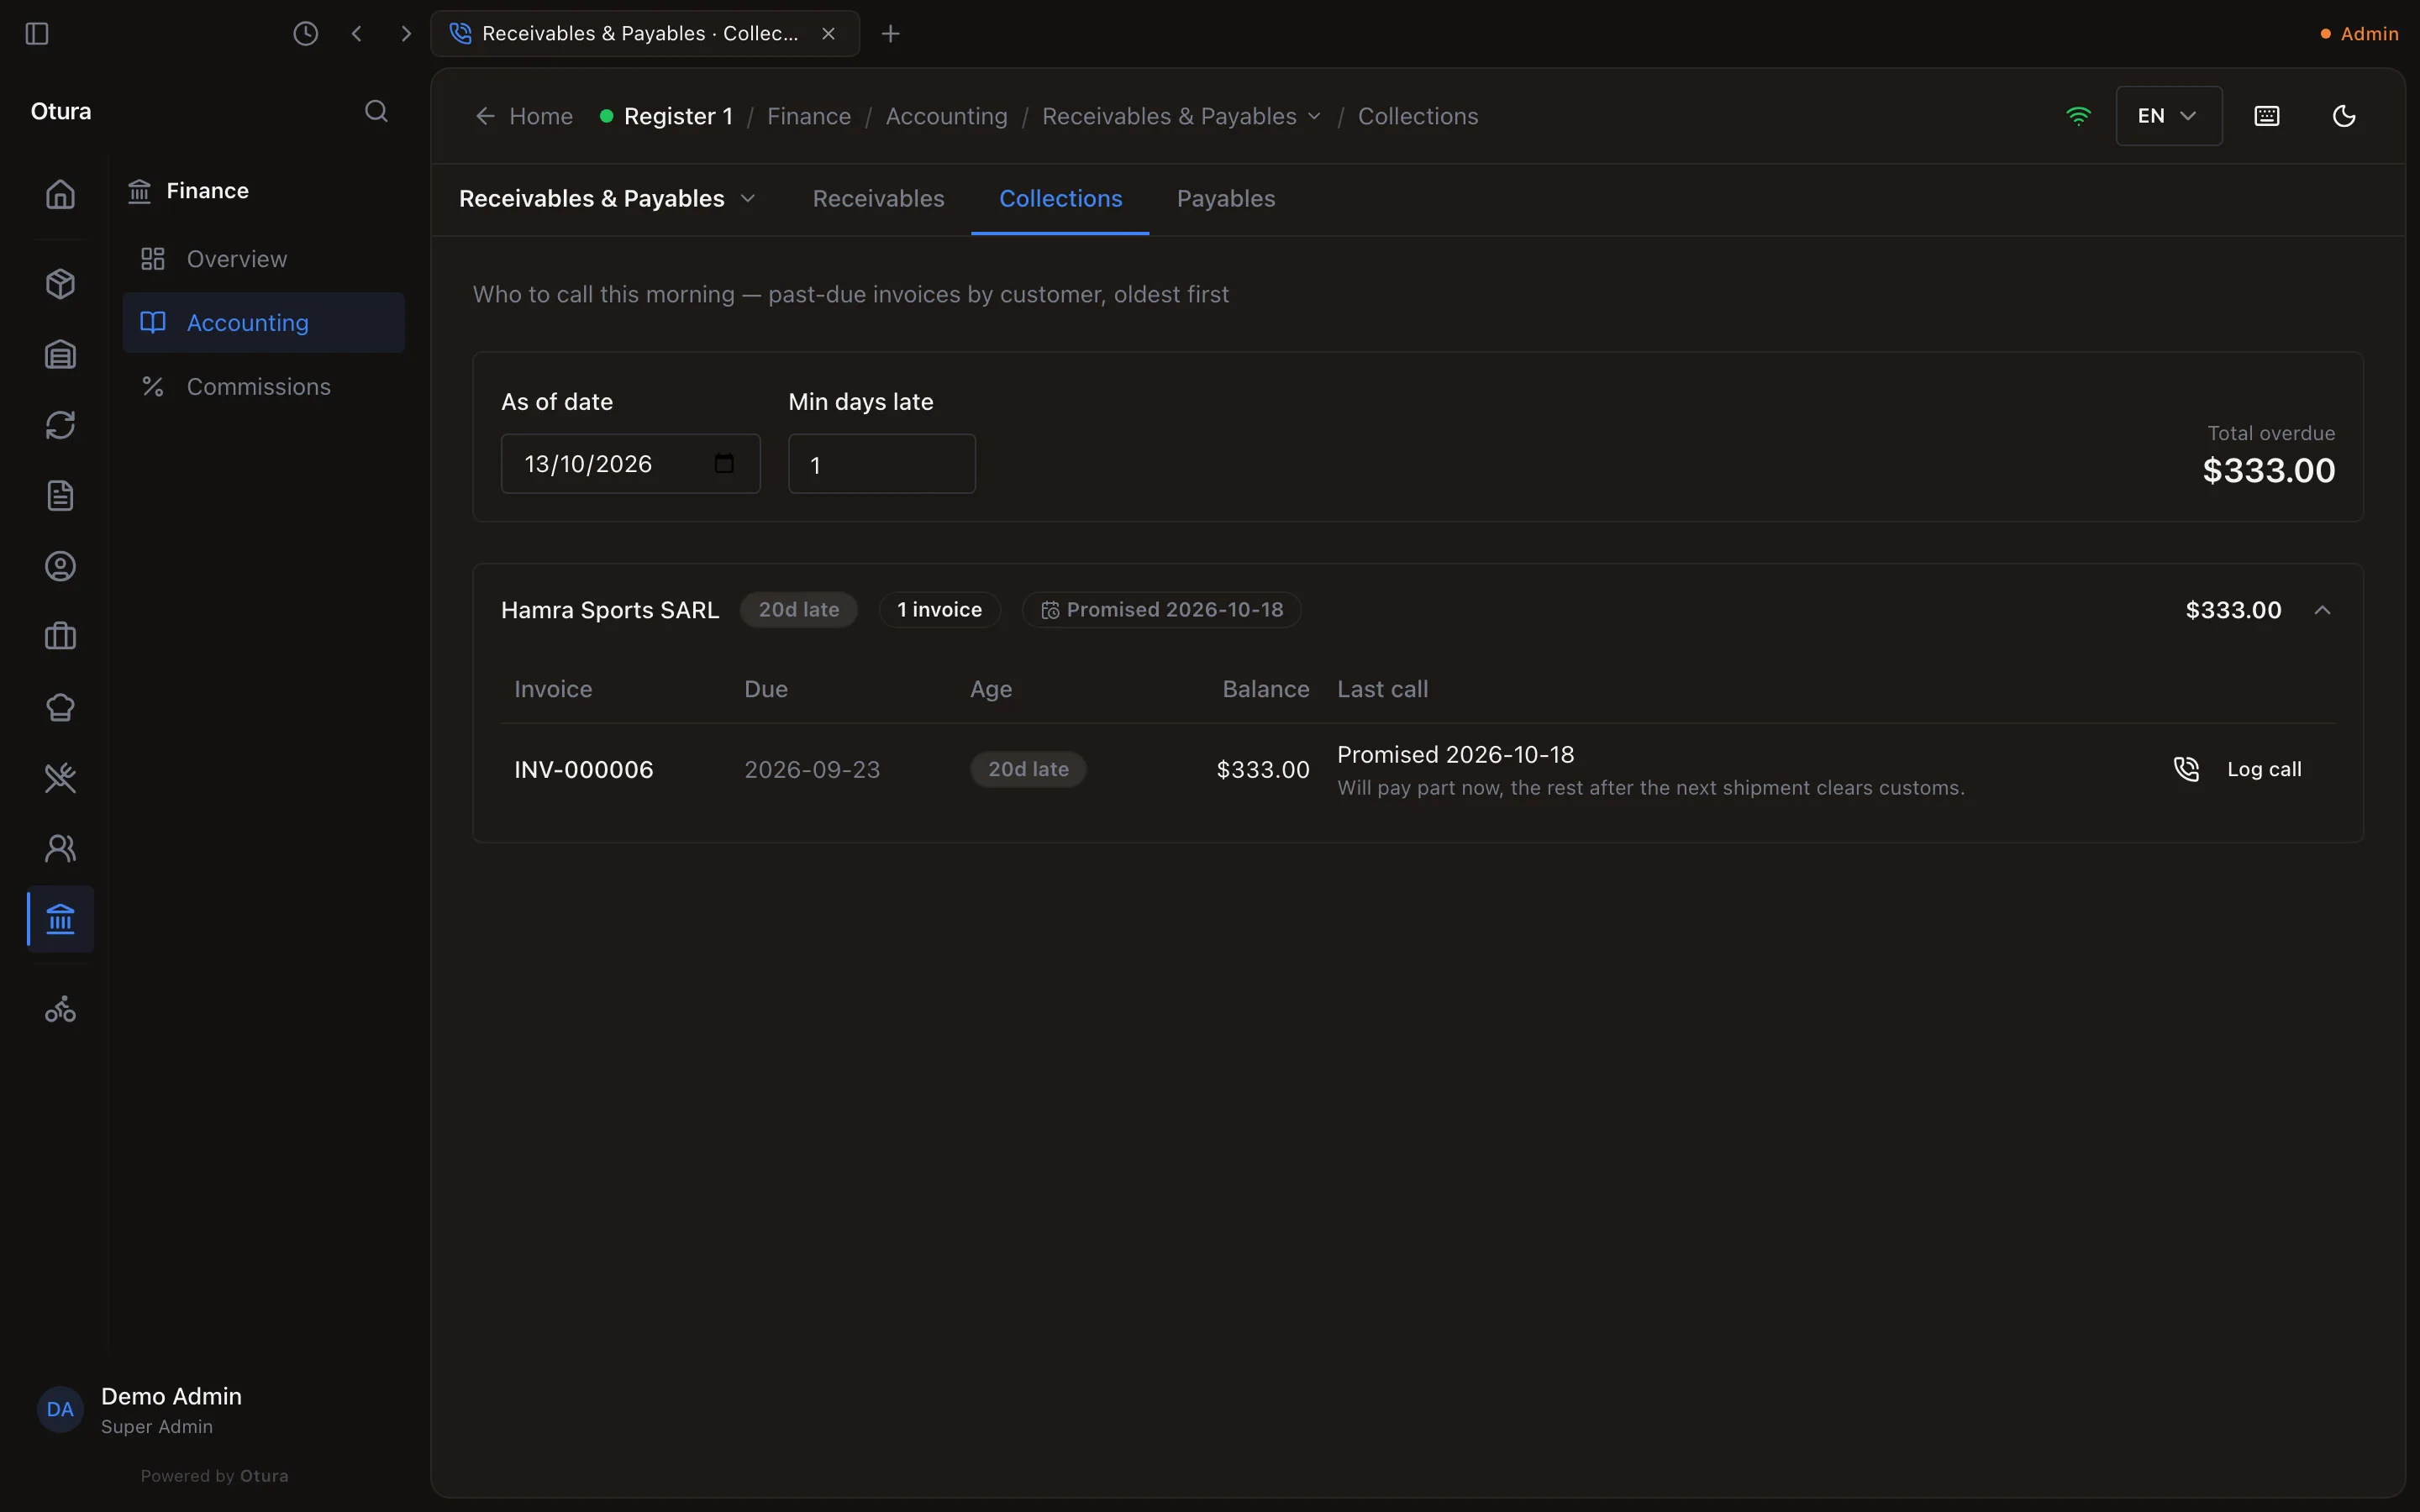The height and width of the screenshot is (1512, 2420).
Task: Open Demo Admin user profile
Action: click(140, 1410)
